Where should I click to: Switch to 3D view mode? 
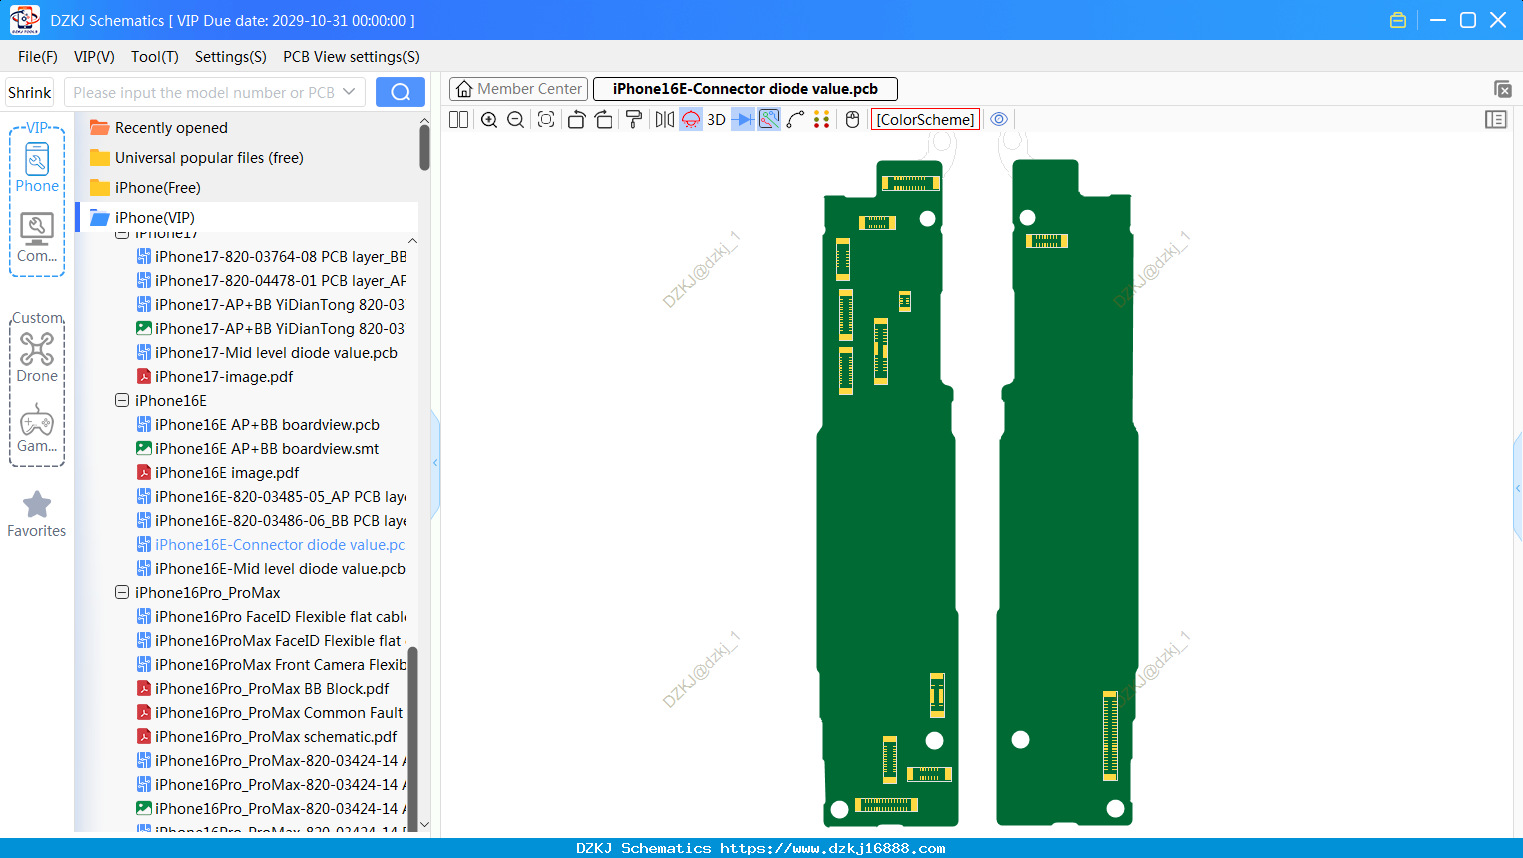(716, 120)
